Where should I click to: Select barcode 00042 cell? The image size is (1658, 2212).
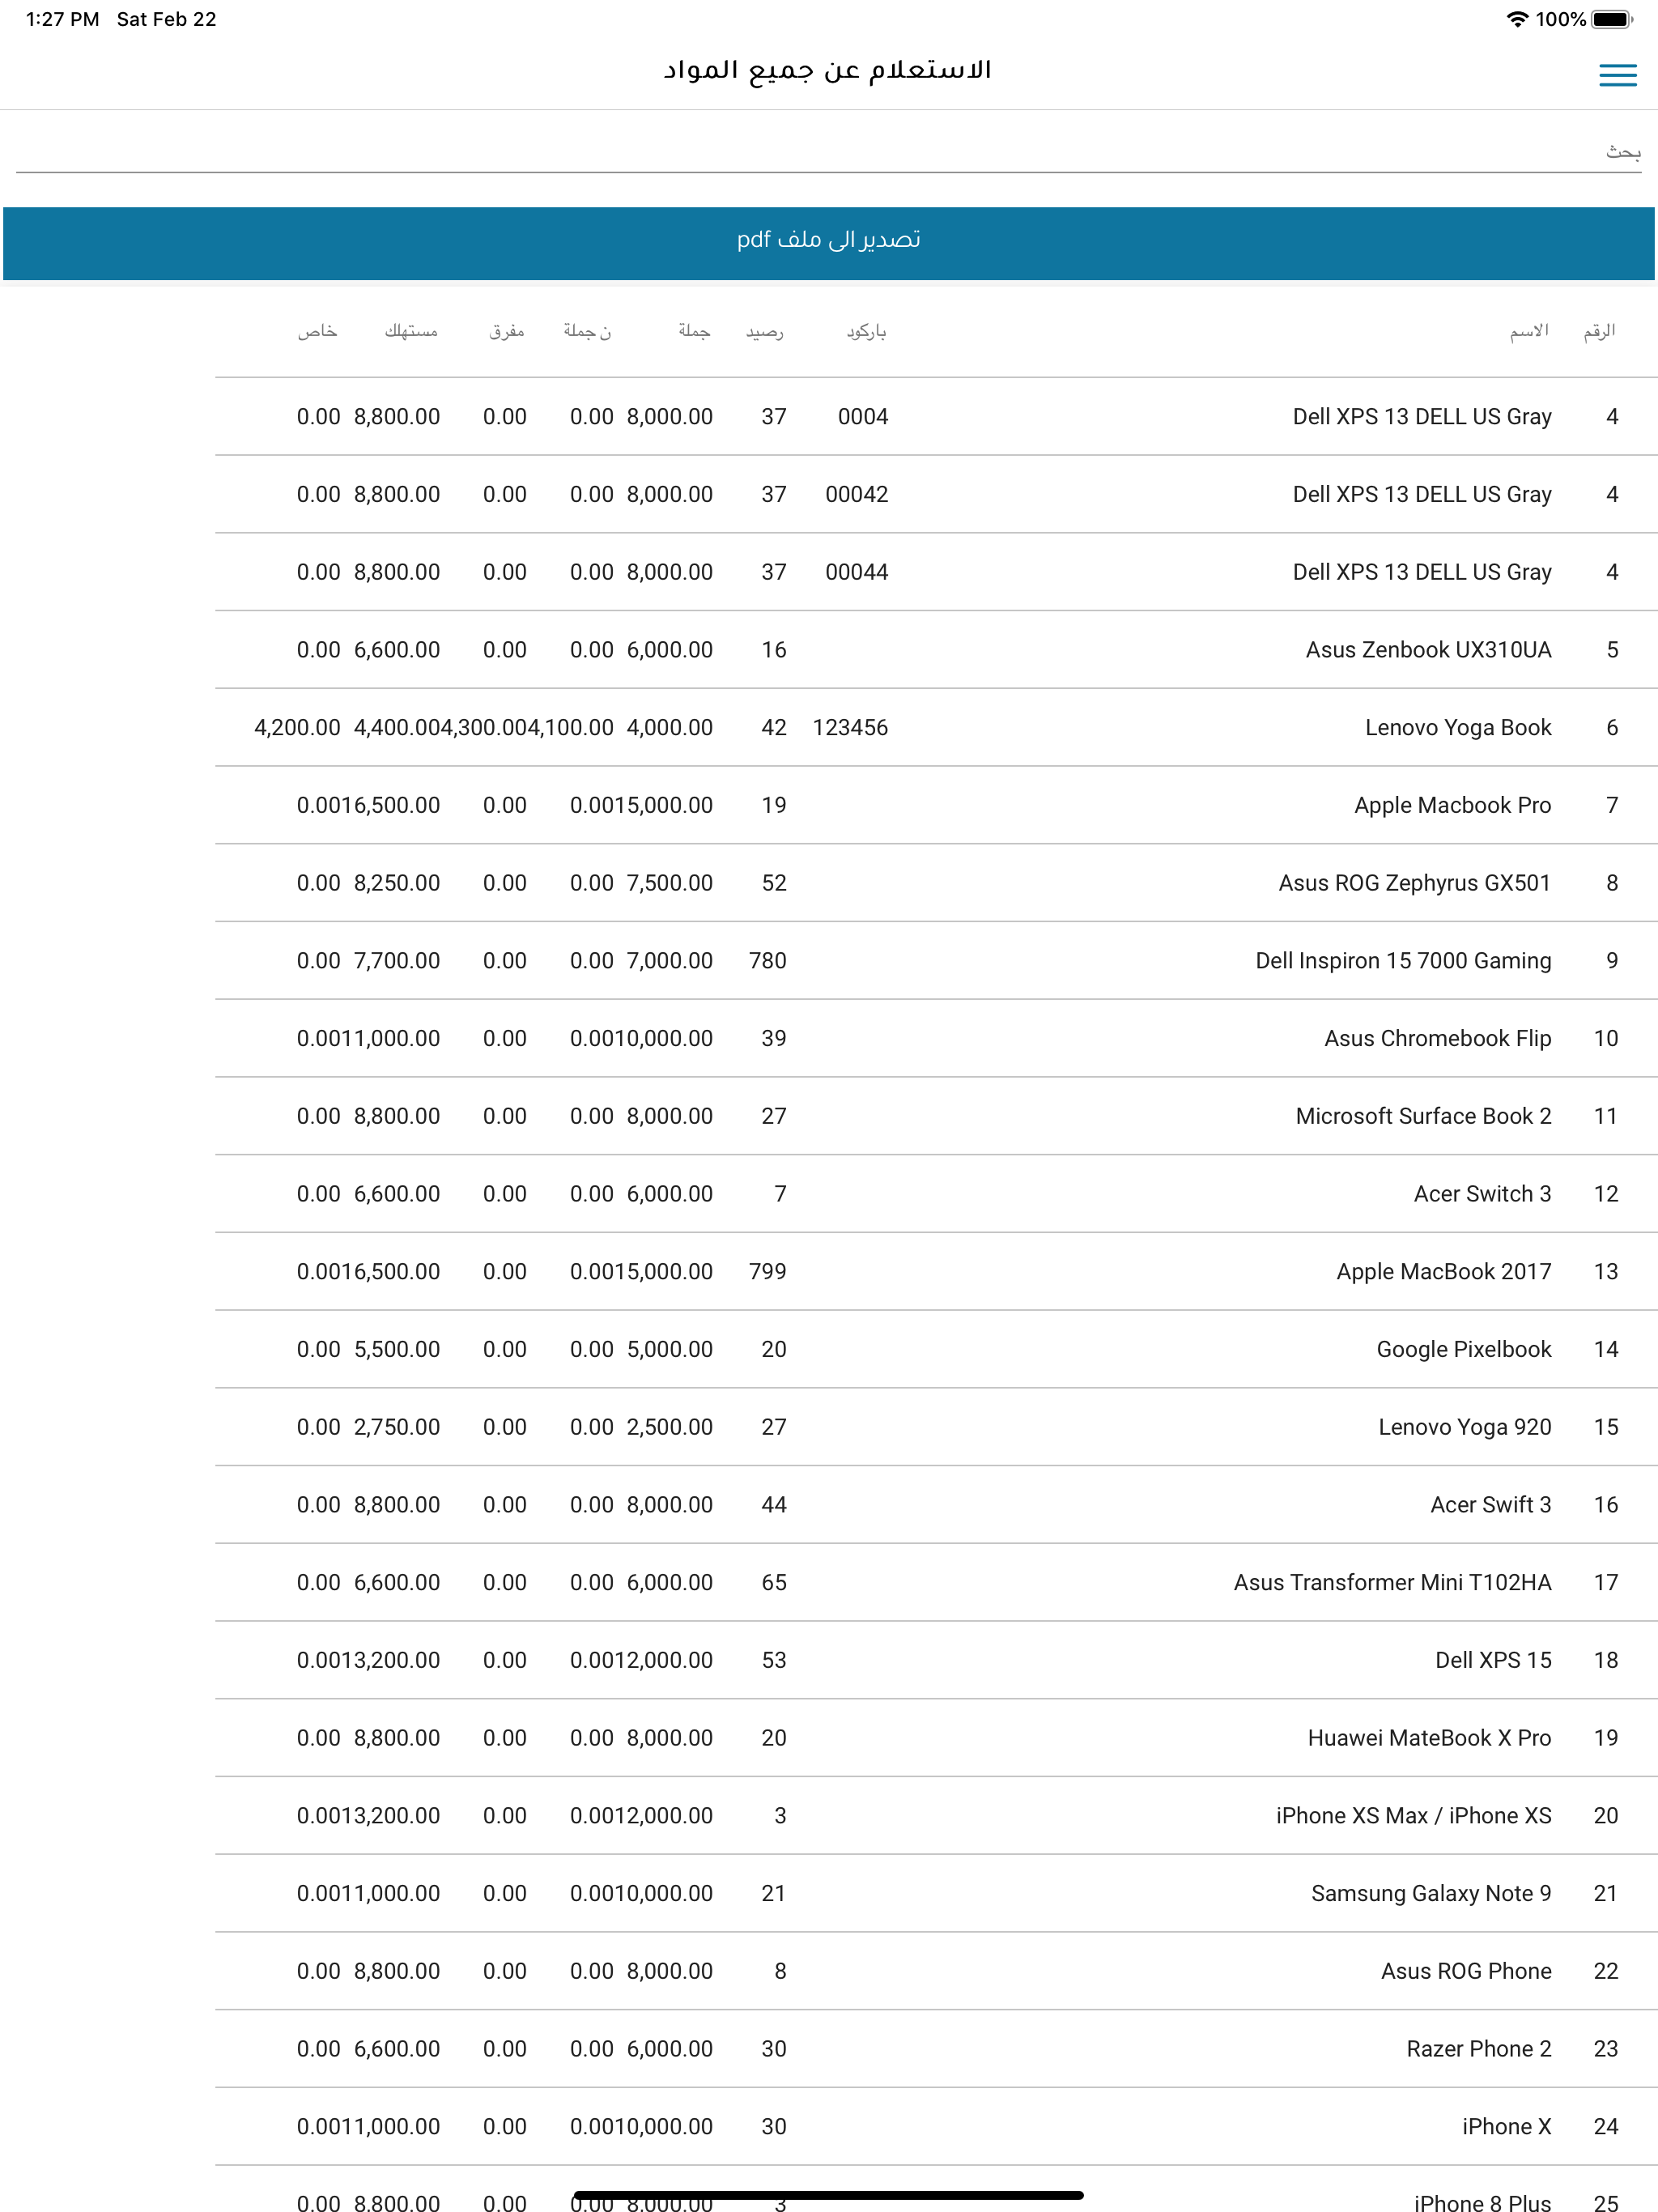[857, 495]
